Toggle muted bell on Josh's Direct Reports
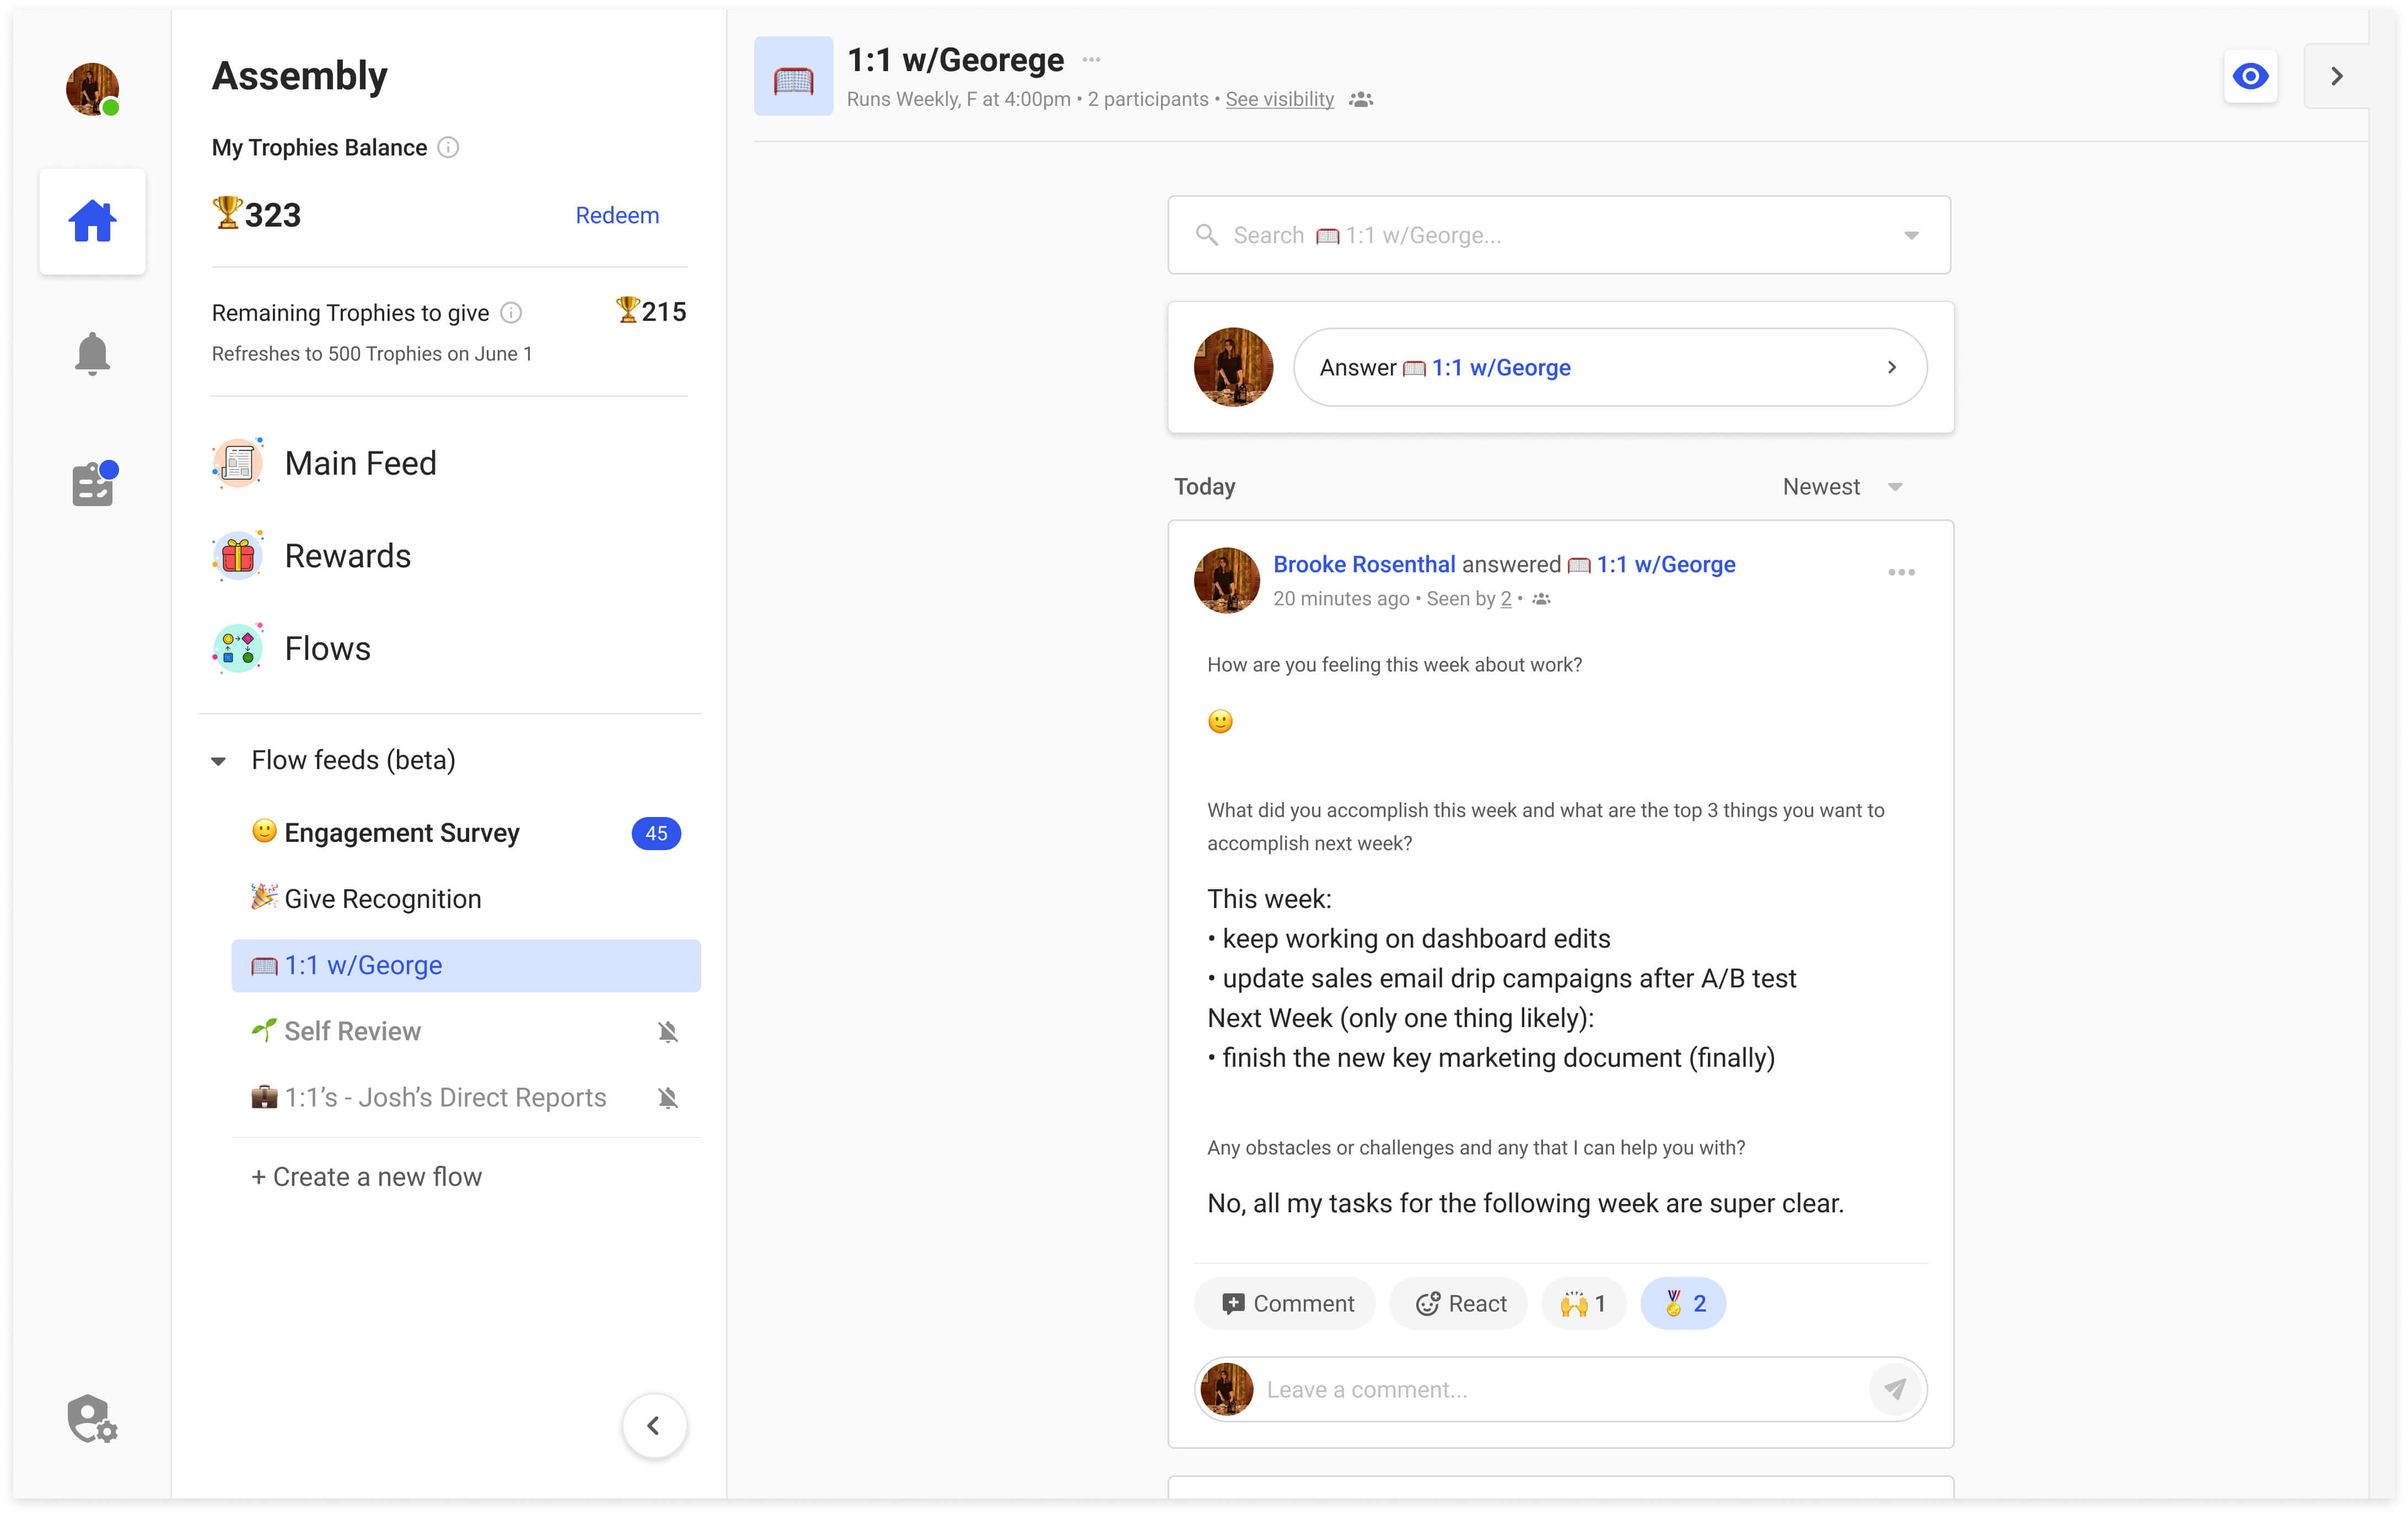Screen dimensions: 2408x1515 point(668,1098)
